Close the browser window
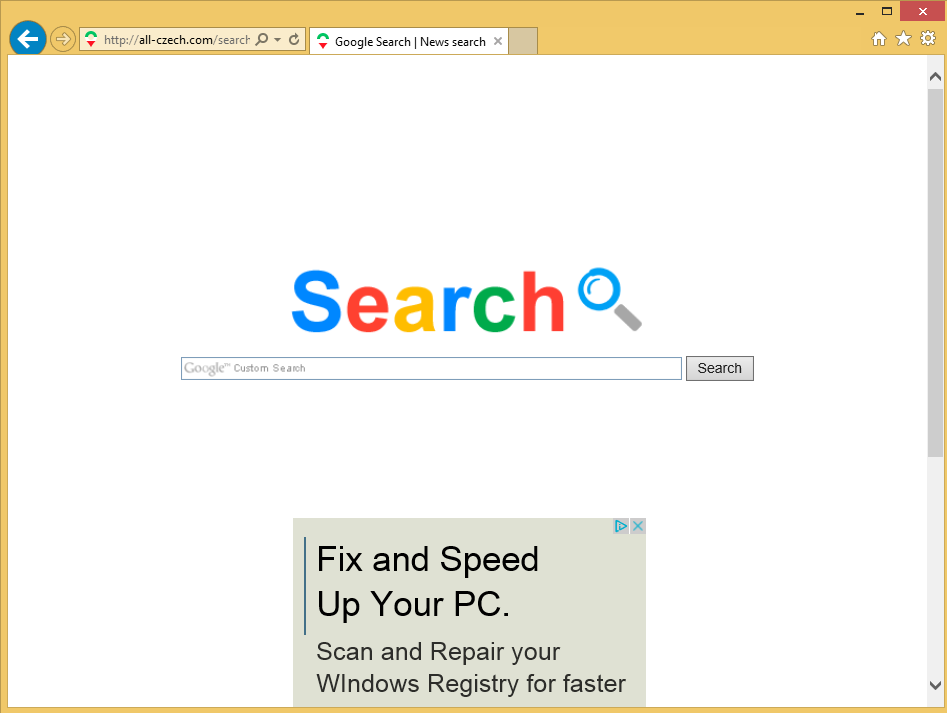This screenshot has width=947, height=713. pyautogui.click(x=922, y=11)
